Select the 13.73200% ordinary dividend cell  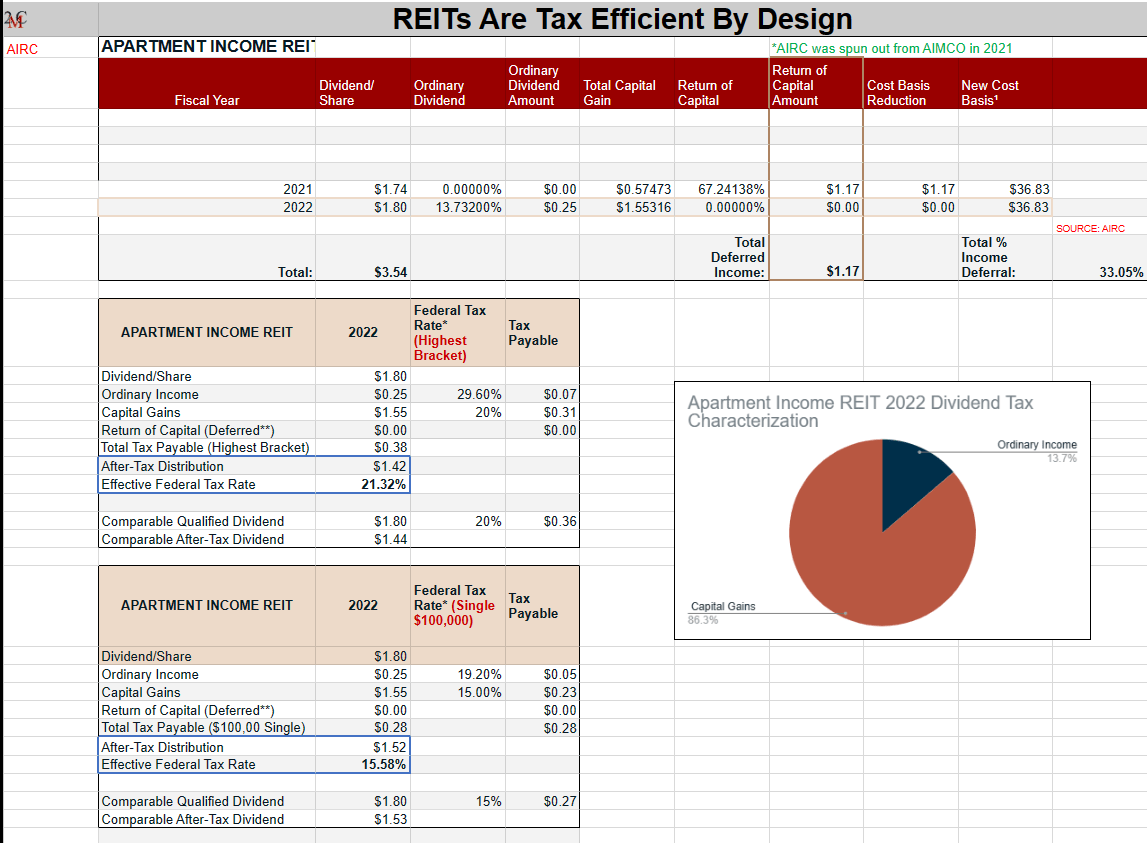pyautogui.click(x=469, y=208)
